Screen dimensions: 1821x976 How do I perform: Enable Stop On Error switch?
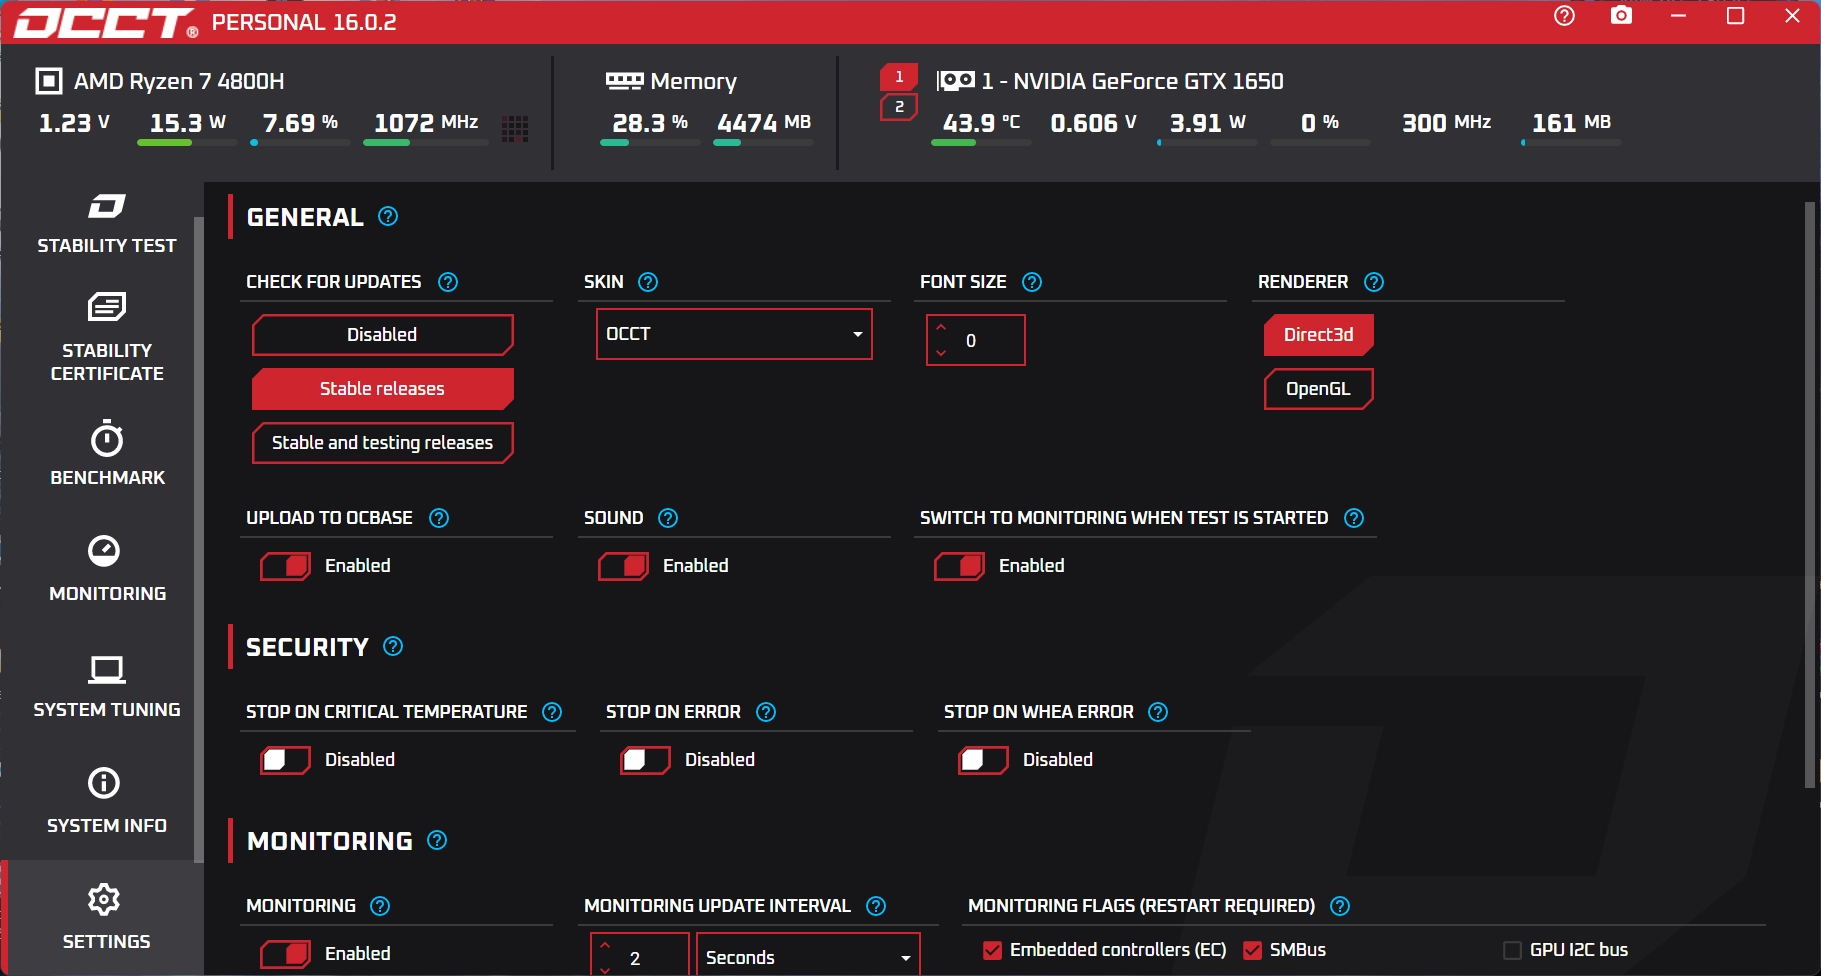[646, 760]
